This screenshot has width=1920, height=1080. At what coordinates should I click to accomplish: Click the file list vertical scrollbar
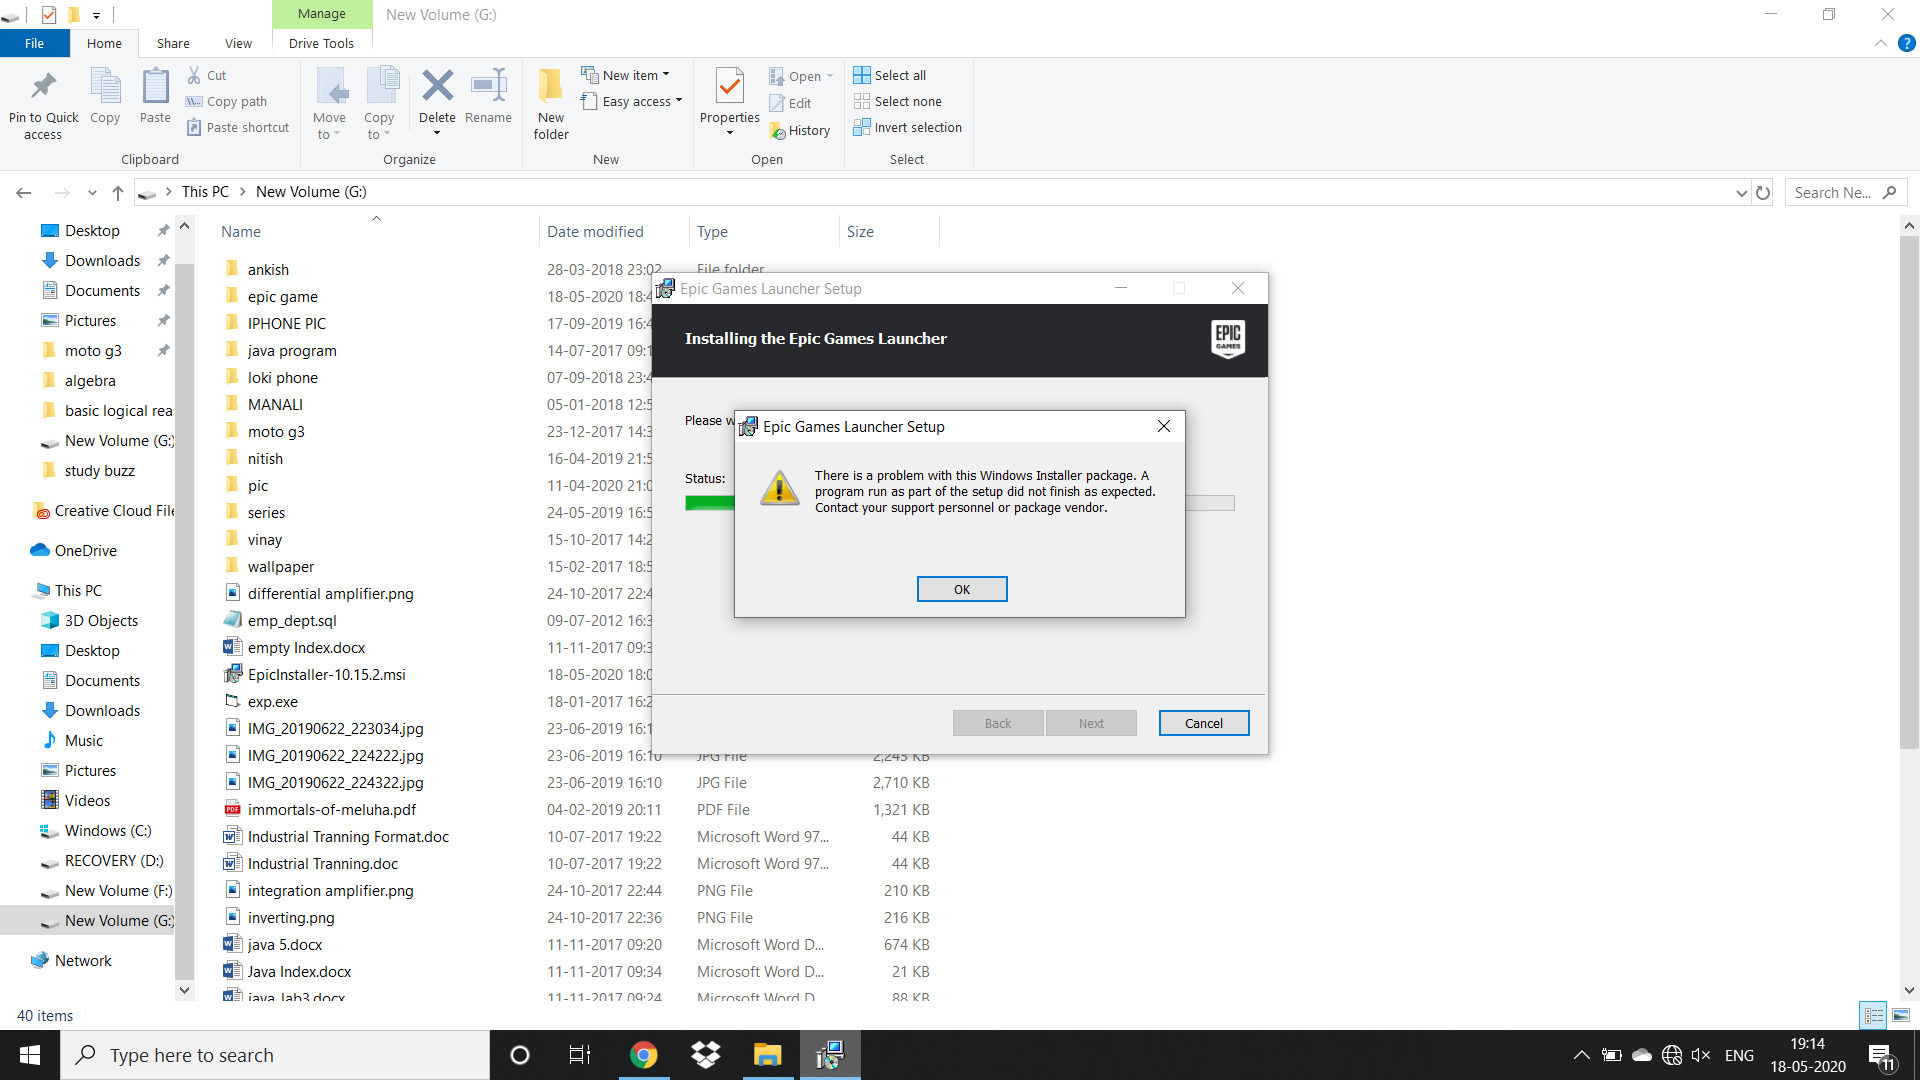tap(1909, 493)
